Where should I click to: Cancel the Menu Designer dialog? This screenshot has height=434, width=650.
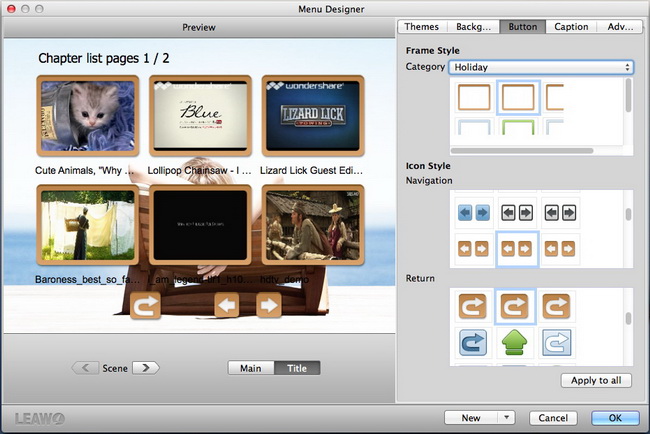tap(553, 417)
